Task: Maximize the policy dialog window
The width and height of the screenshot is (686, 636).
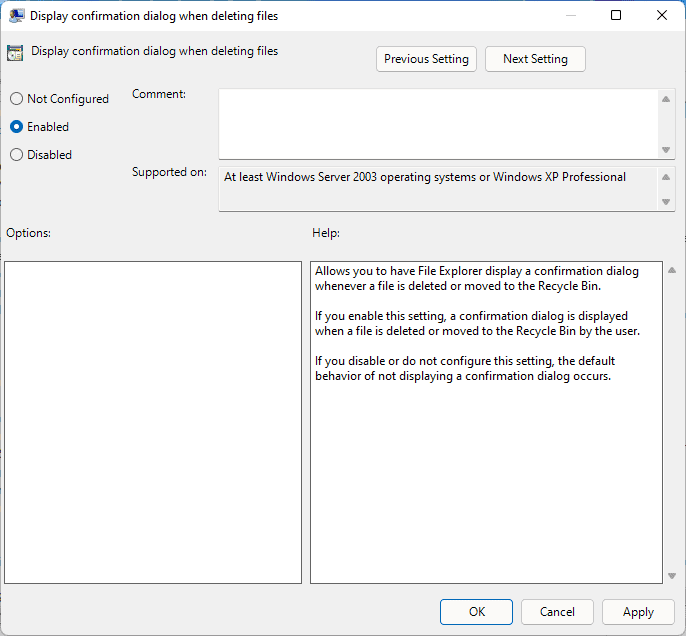Action: [x=616, y=15]
